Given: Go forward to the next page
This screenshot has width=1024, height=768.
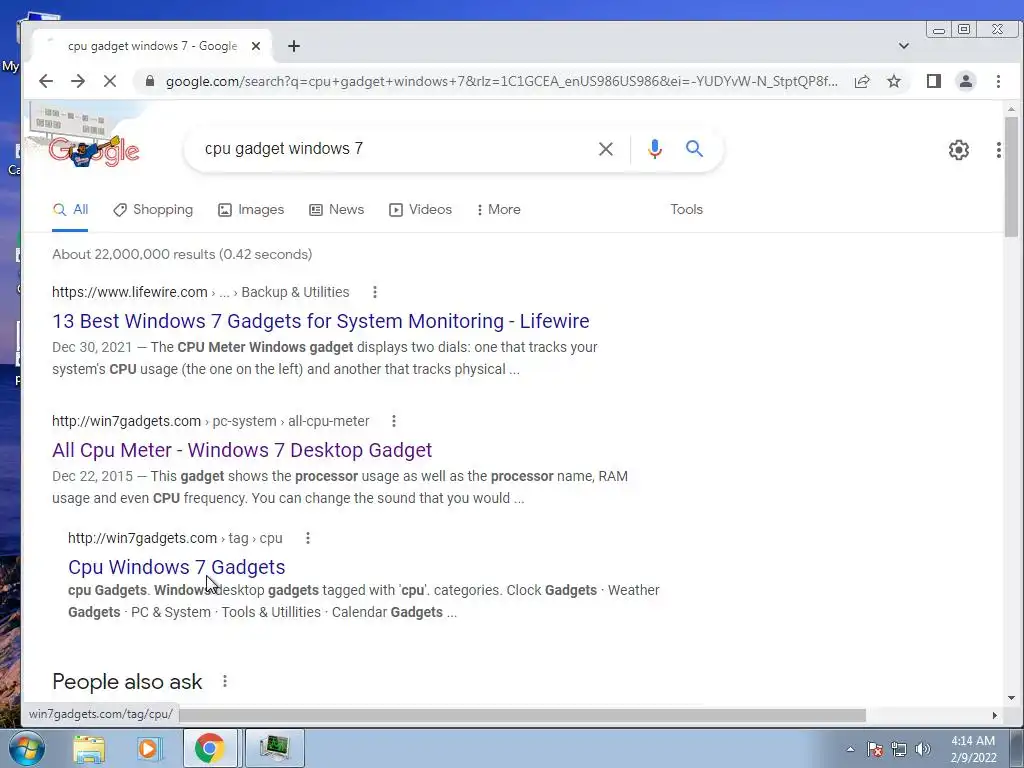Looking at the screenshot, I should point(78,81).
